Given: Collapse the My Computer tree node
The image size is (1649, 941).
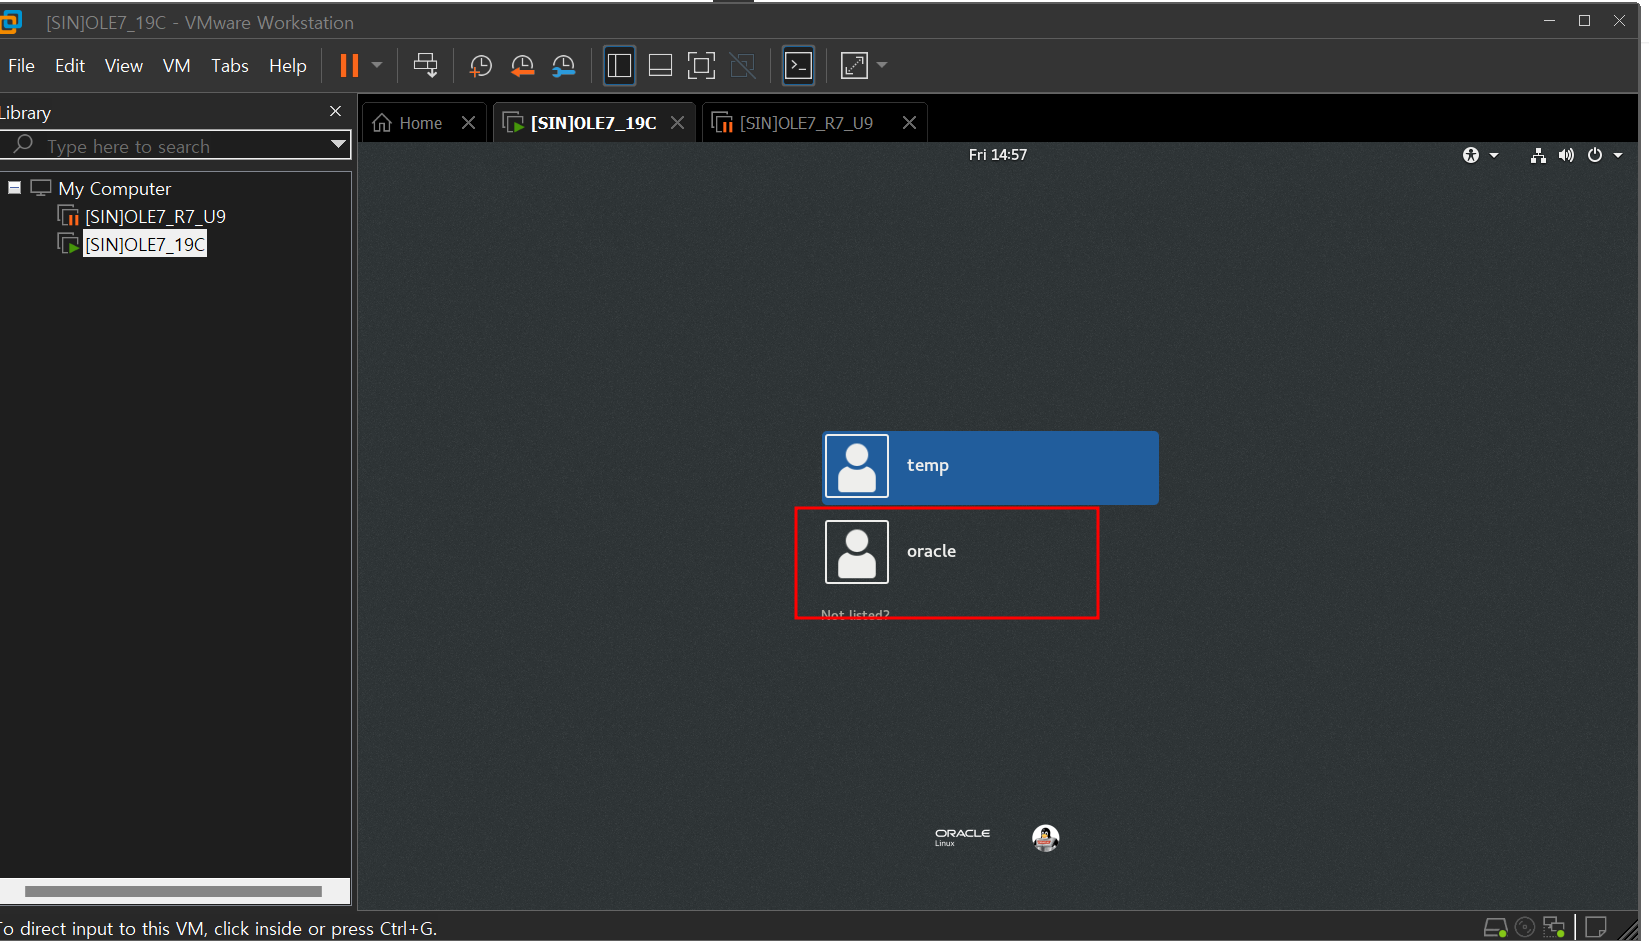Looking at the screenshot, I should [x=14, y=188].
